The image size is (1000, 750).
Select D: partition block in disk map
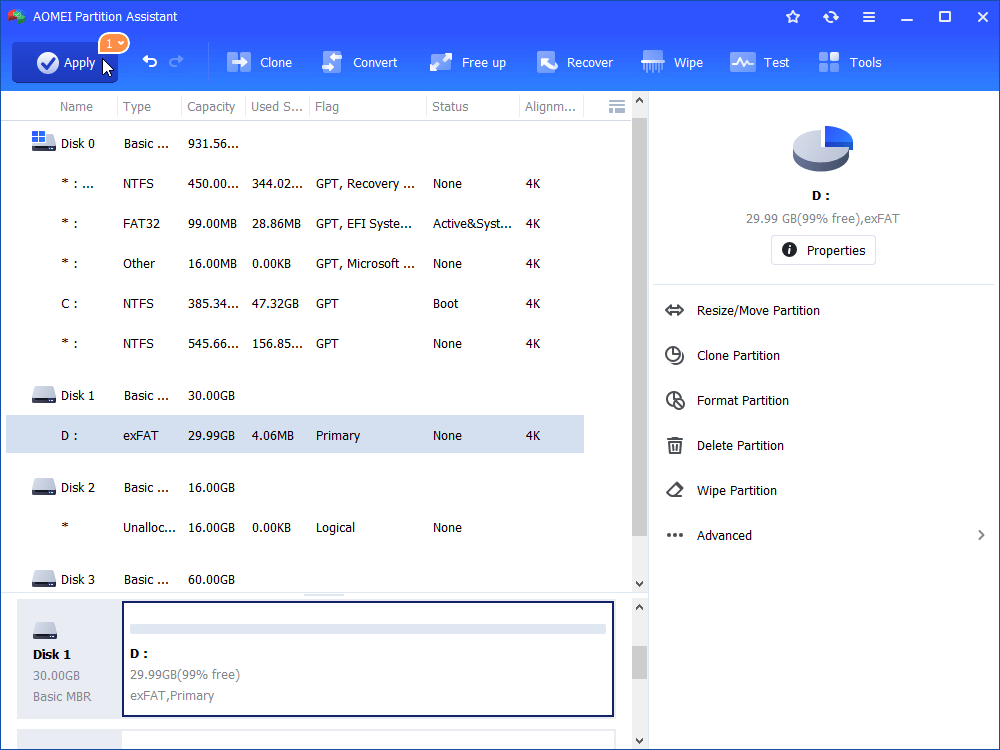[x=368, y=659]
